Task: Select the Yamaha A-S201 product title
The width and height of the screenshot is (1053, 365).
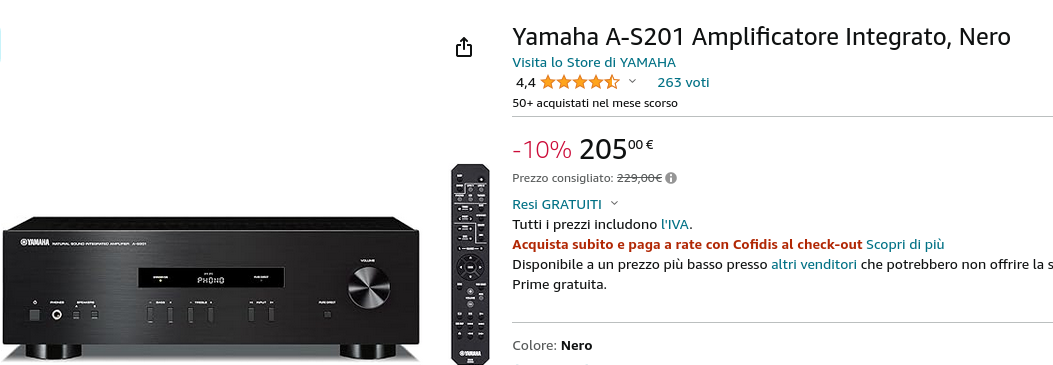Action: 761,36
